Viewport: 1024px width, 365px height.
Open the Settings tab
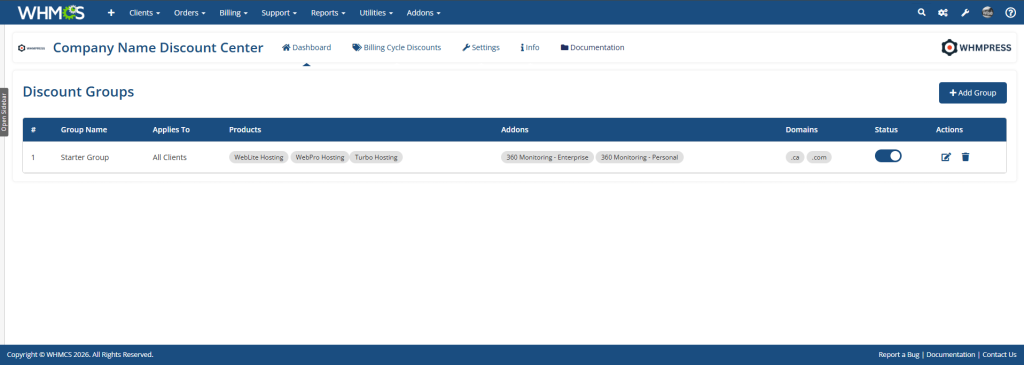[x=481, y=48]
